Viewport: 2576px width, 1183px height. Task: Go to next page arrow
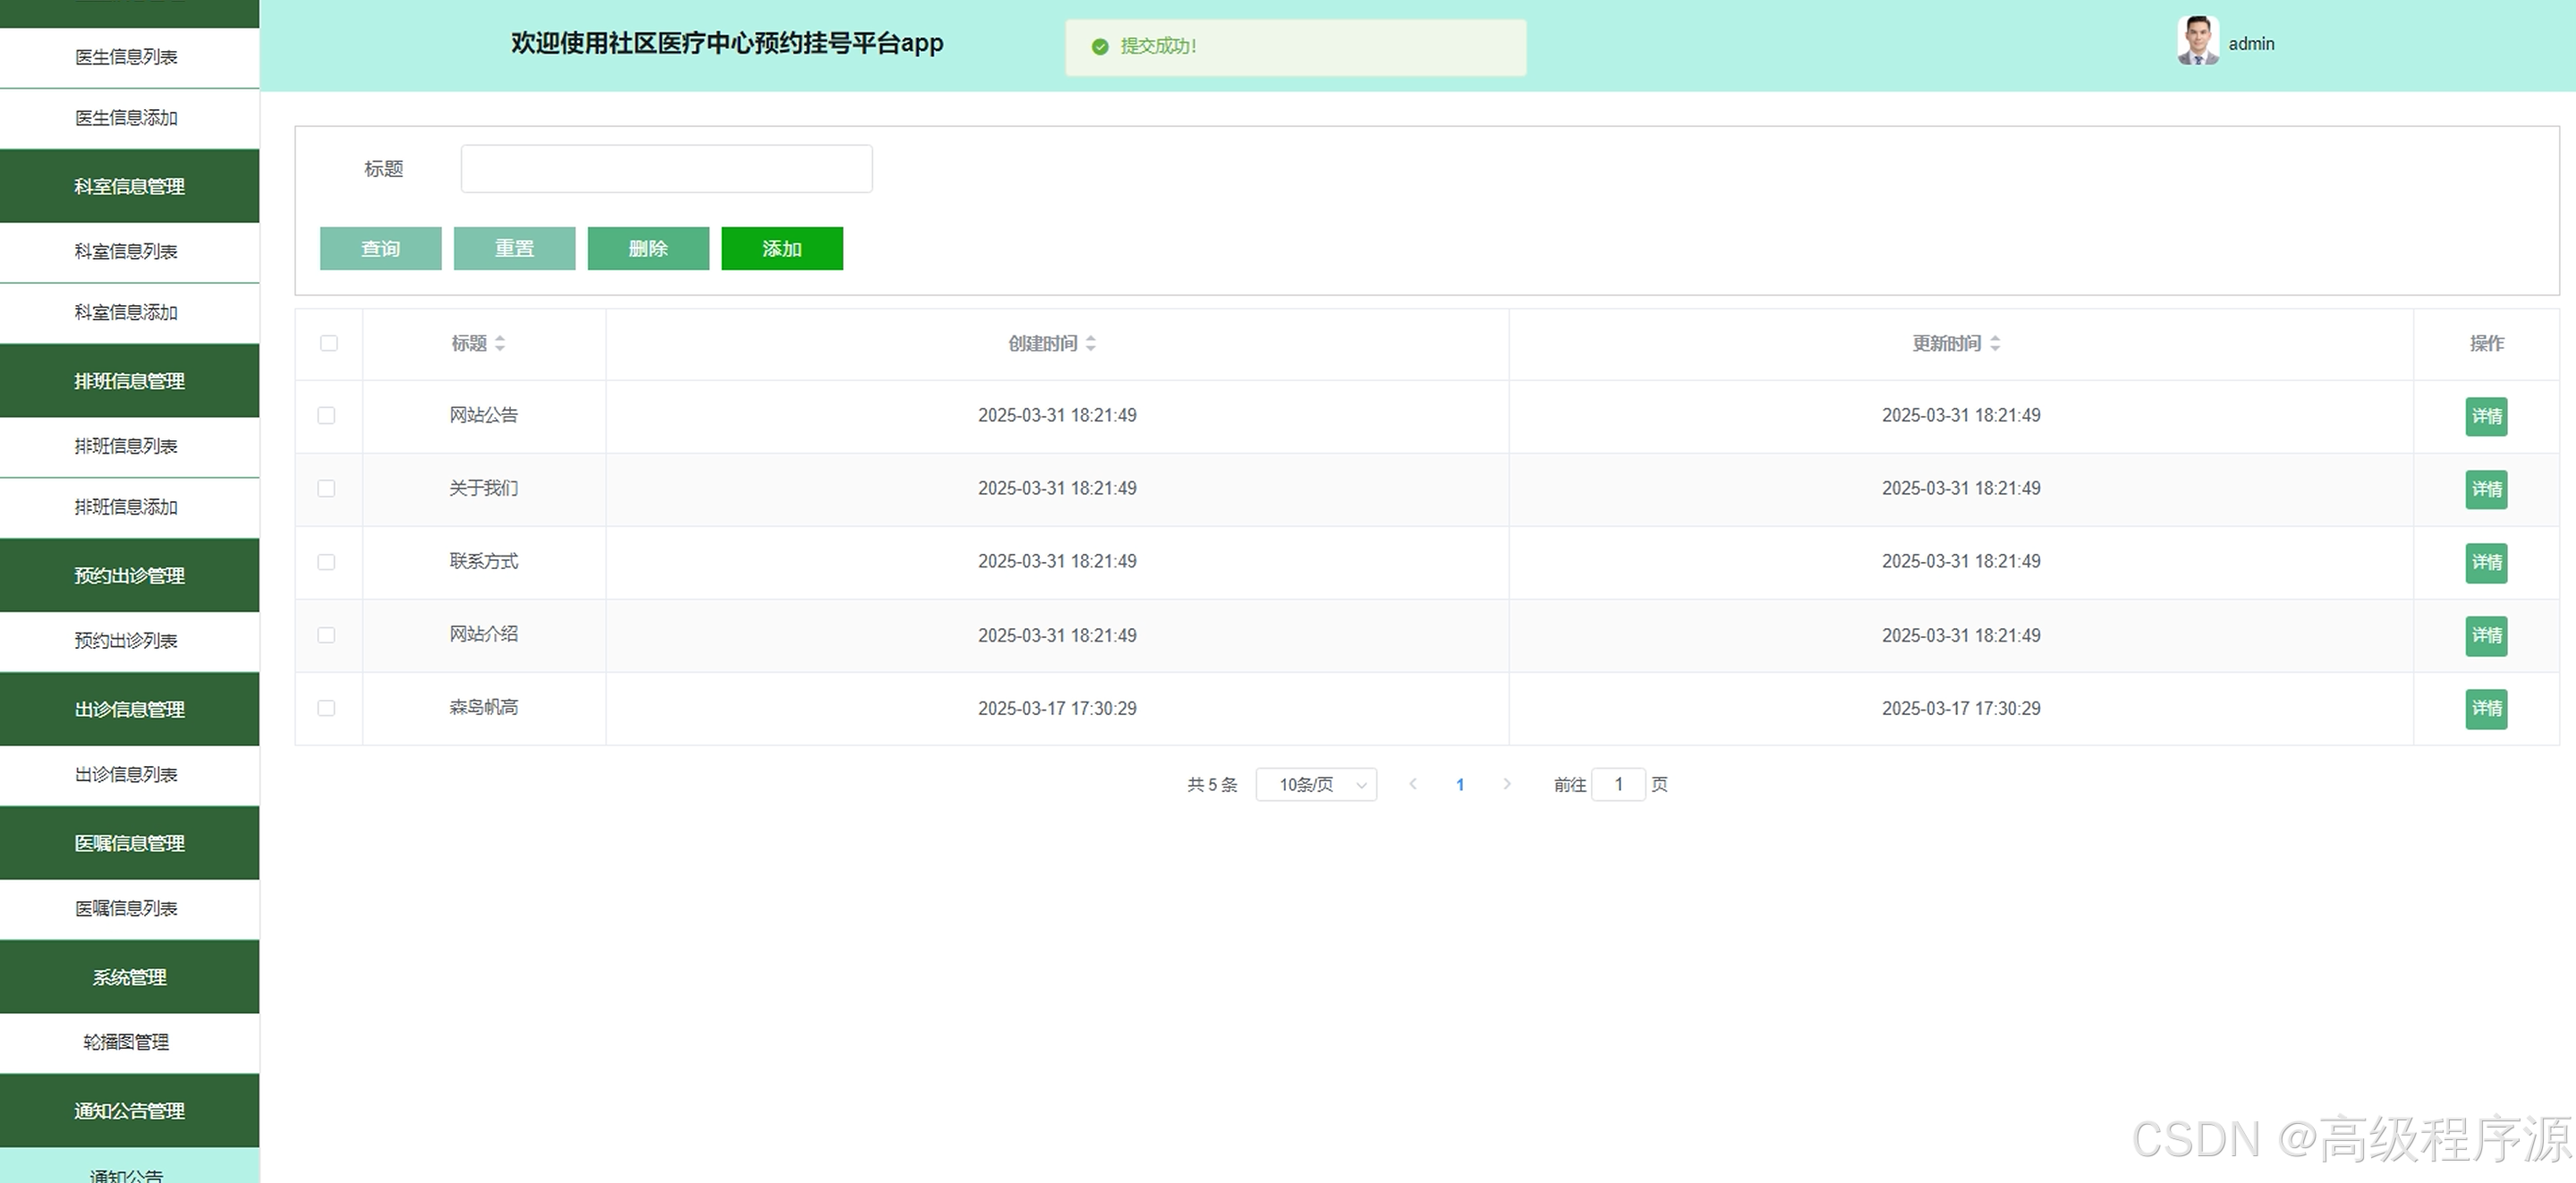[x=1507, y=785]
